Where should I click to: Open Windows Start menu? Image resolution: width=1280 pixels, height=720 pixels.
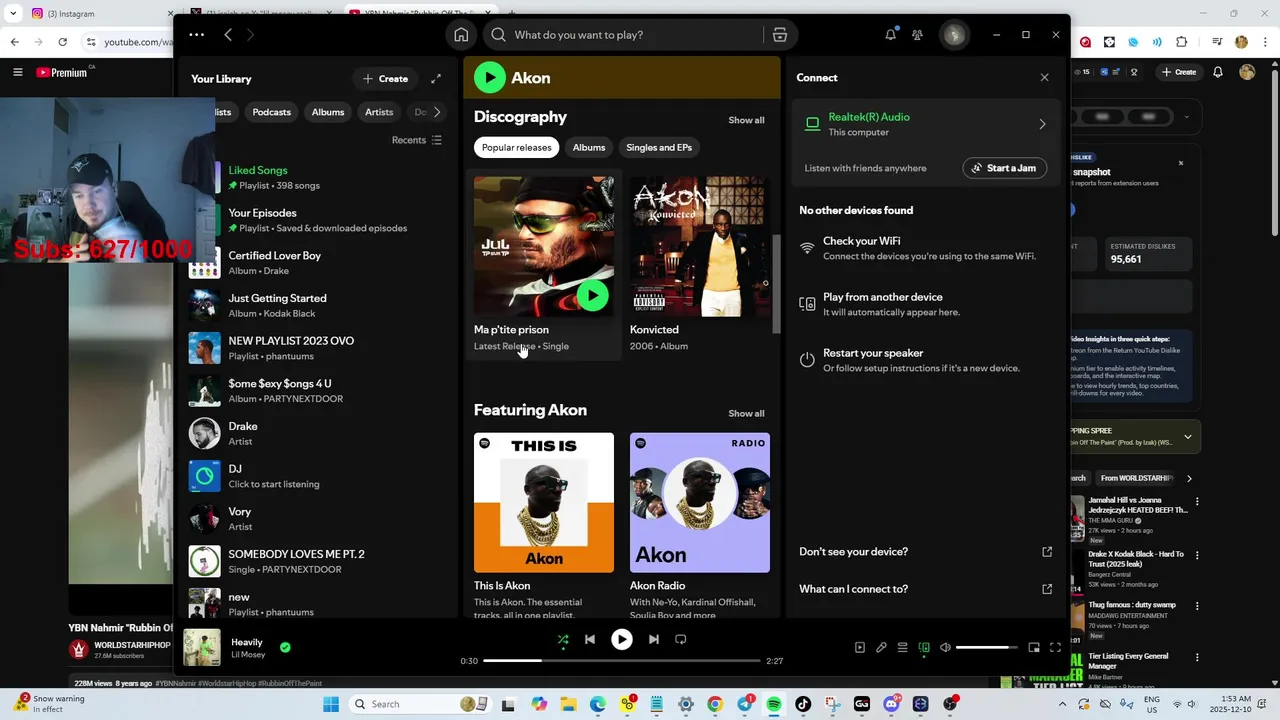[331, 704]
